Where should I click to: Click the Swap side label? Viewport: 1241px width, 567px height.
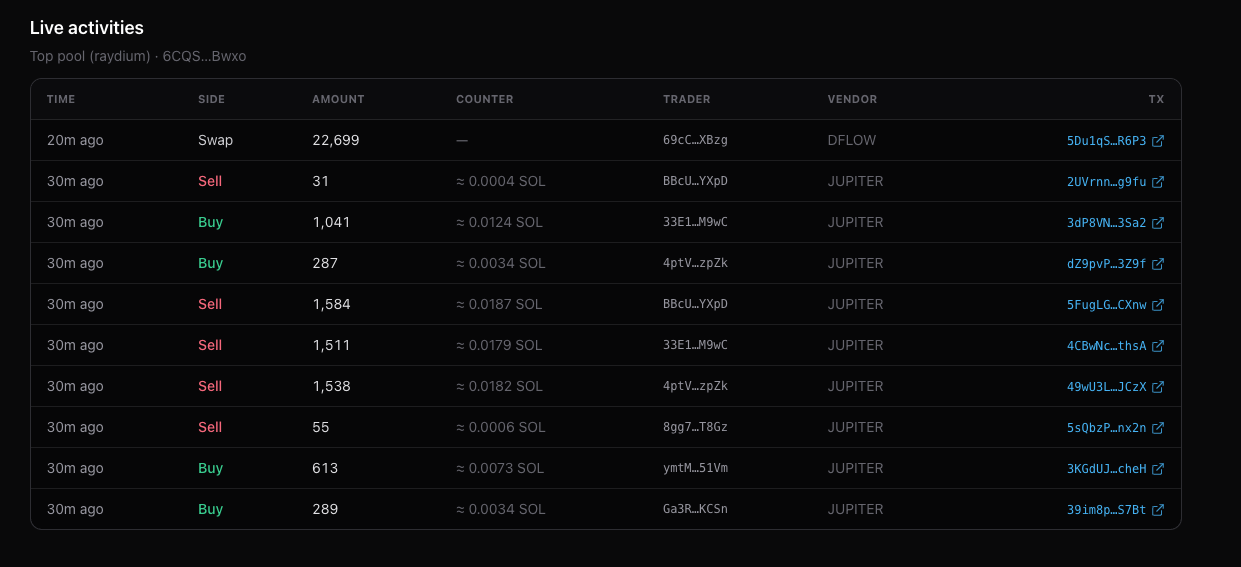pos(215,140)
